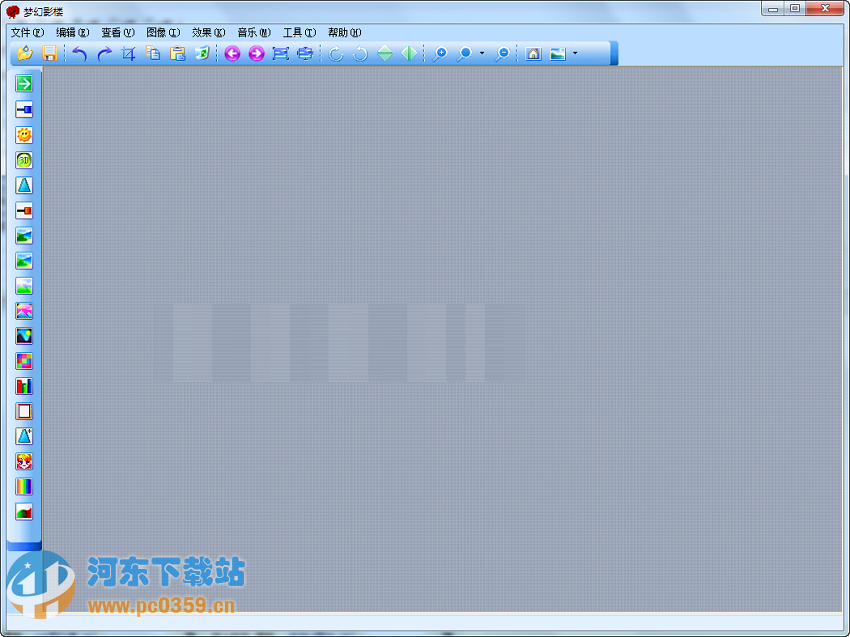Click the blue triangle with plus icon
This screenshot has width=850, height=637.
[x=24, y=436]
